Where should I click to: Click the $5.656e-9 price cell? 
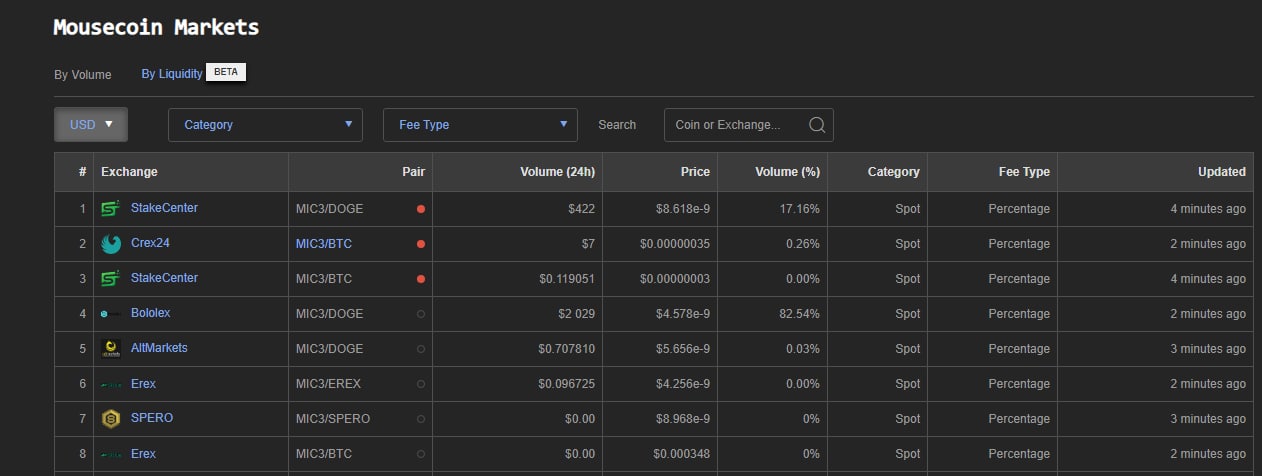[660, 349]
